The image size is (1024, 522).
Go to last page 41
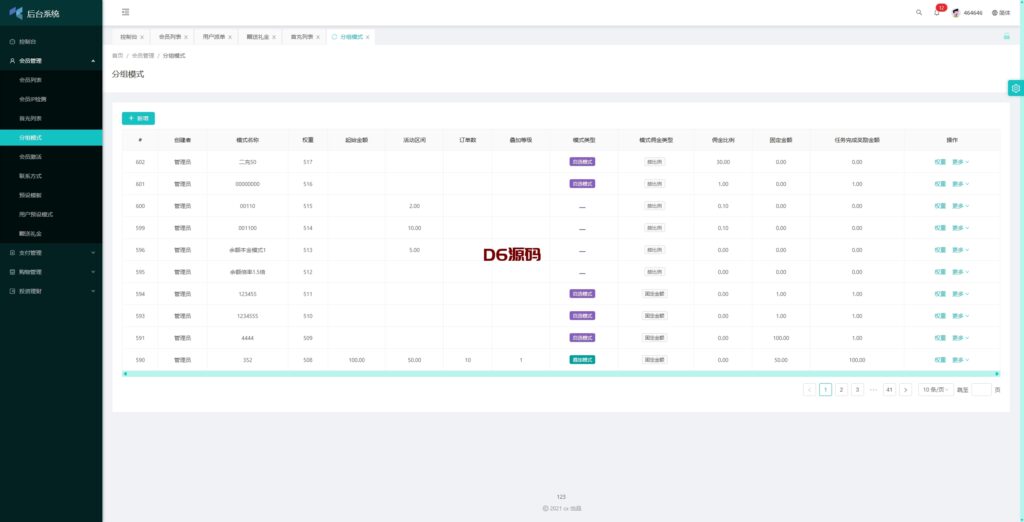889,389
